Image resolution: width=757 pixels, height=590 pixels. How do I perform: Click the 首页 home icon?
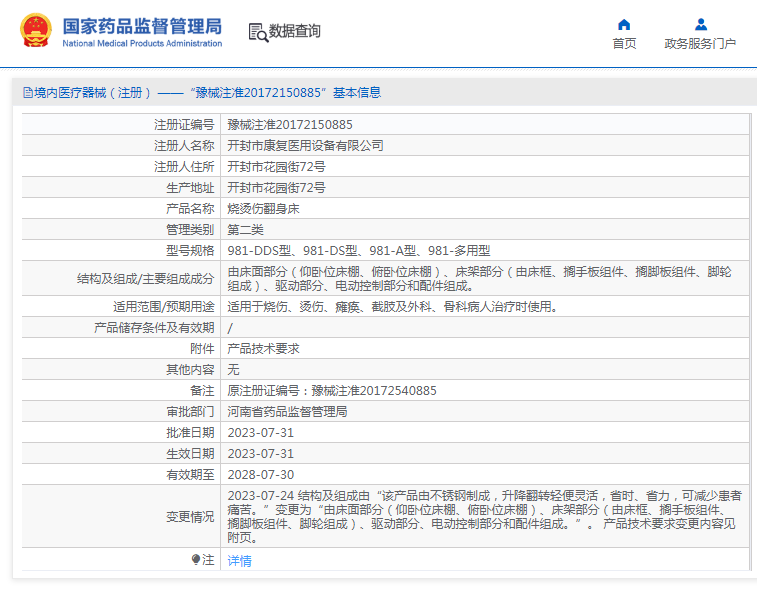click(x=624, y=24)
